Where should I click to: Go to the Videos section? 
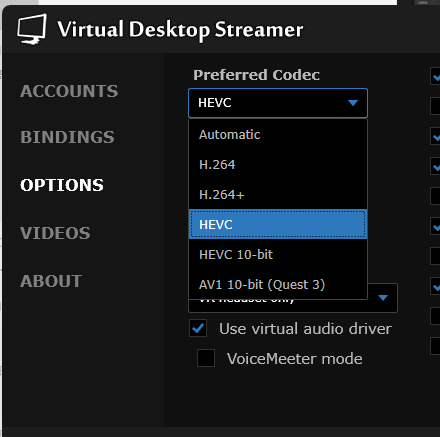(55, 233)
